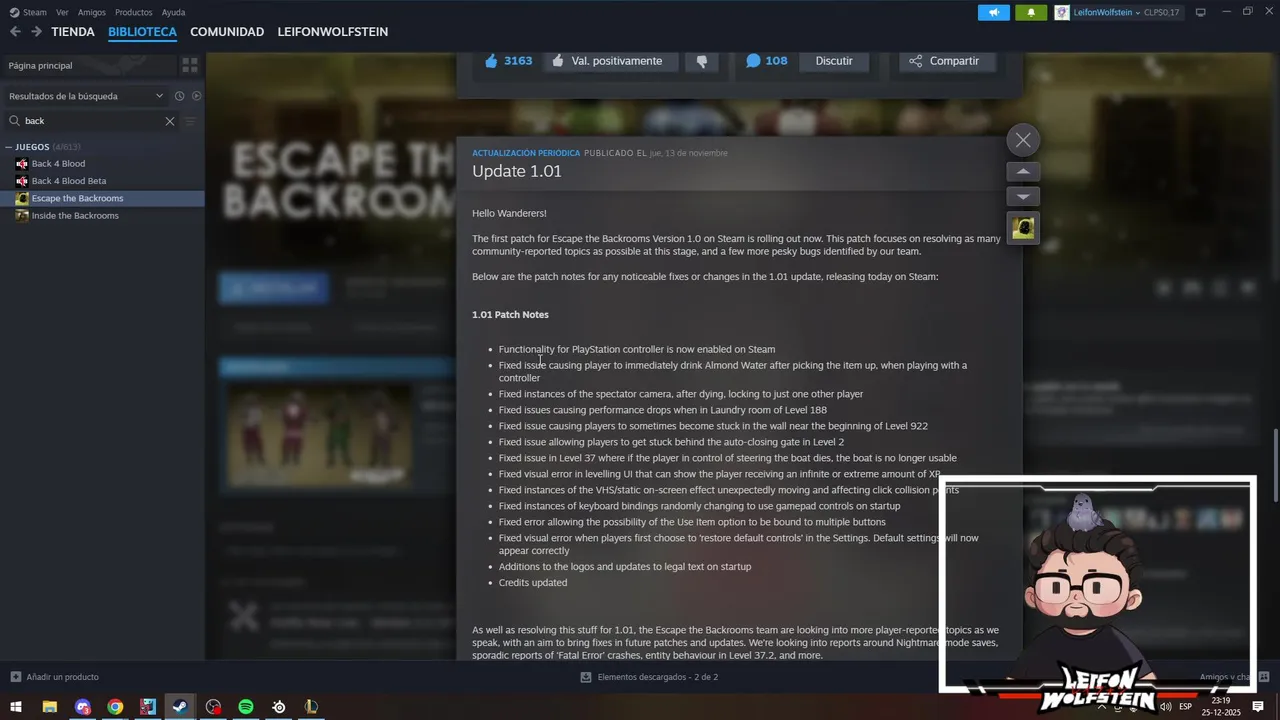This screenshot has height=720, width=1280.
Task: Click the blue thumbs up 3163 icon
Action: (x=491, y=61)
